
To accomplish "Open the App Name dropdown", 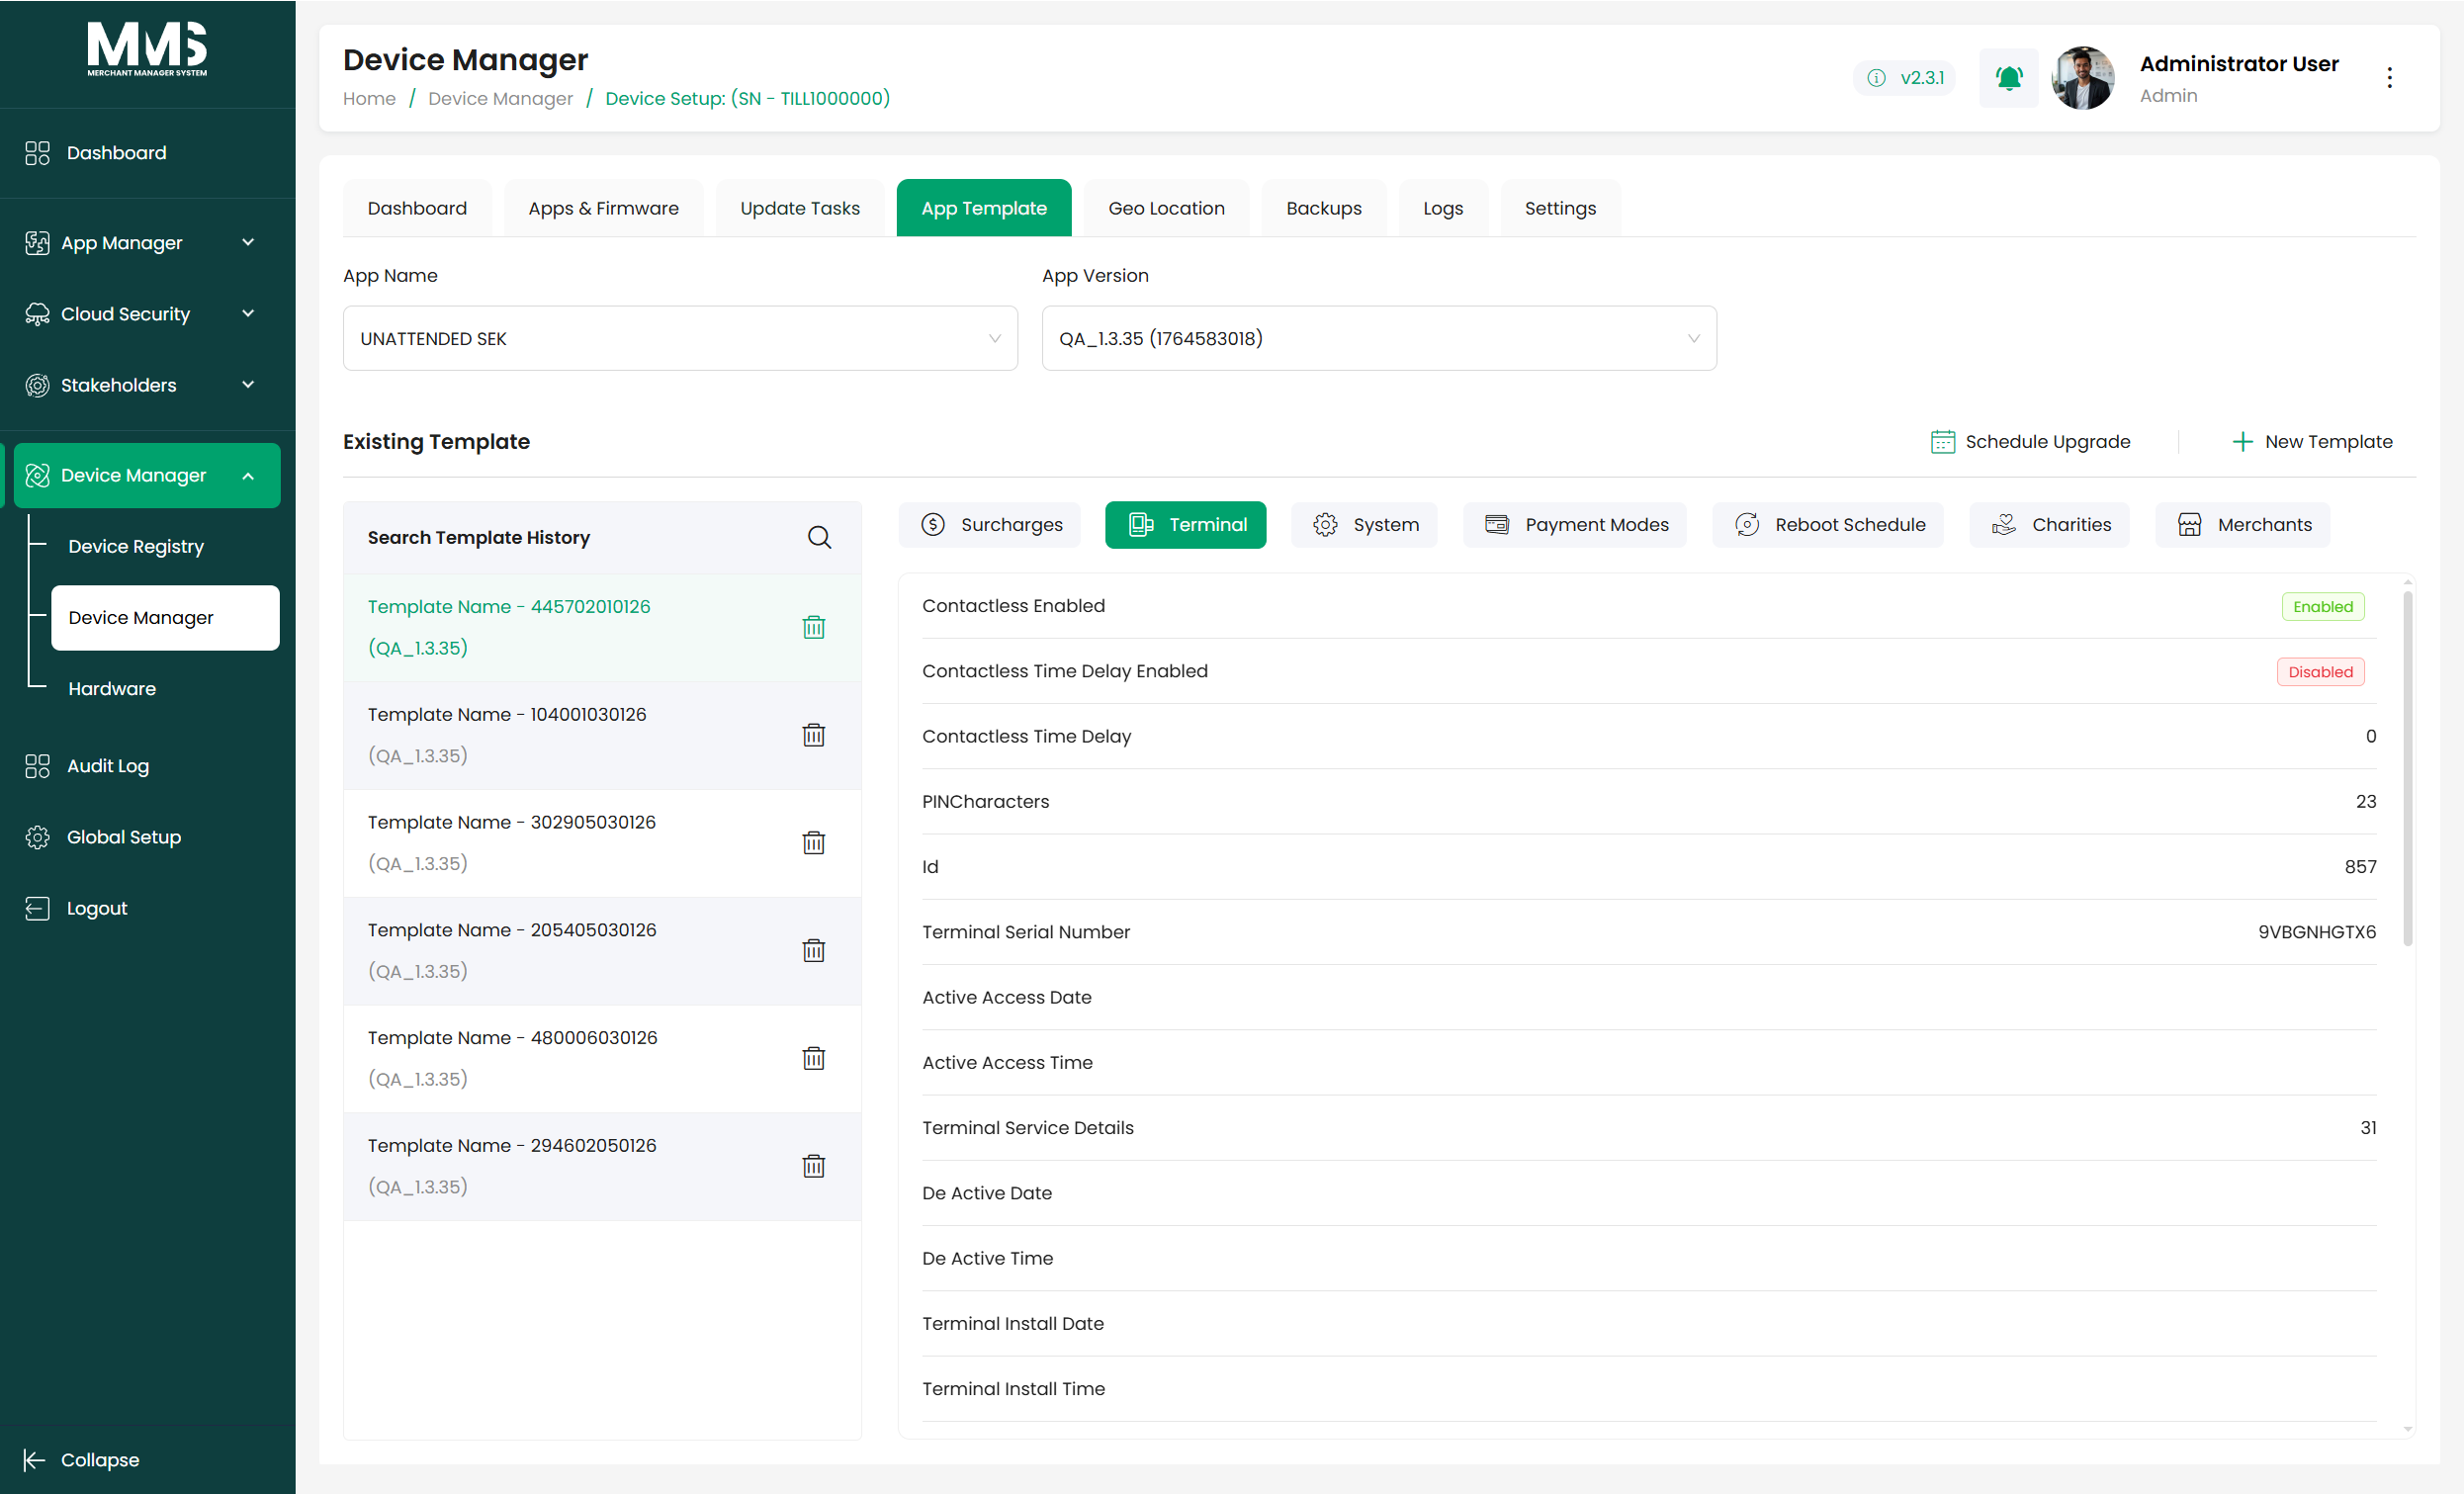I will click(x=680, y=338).
